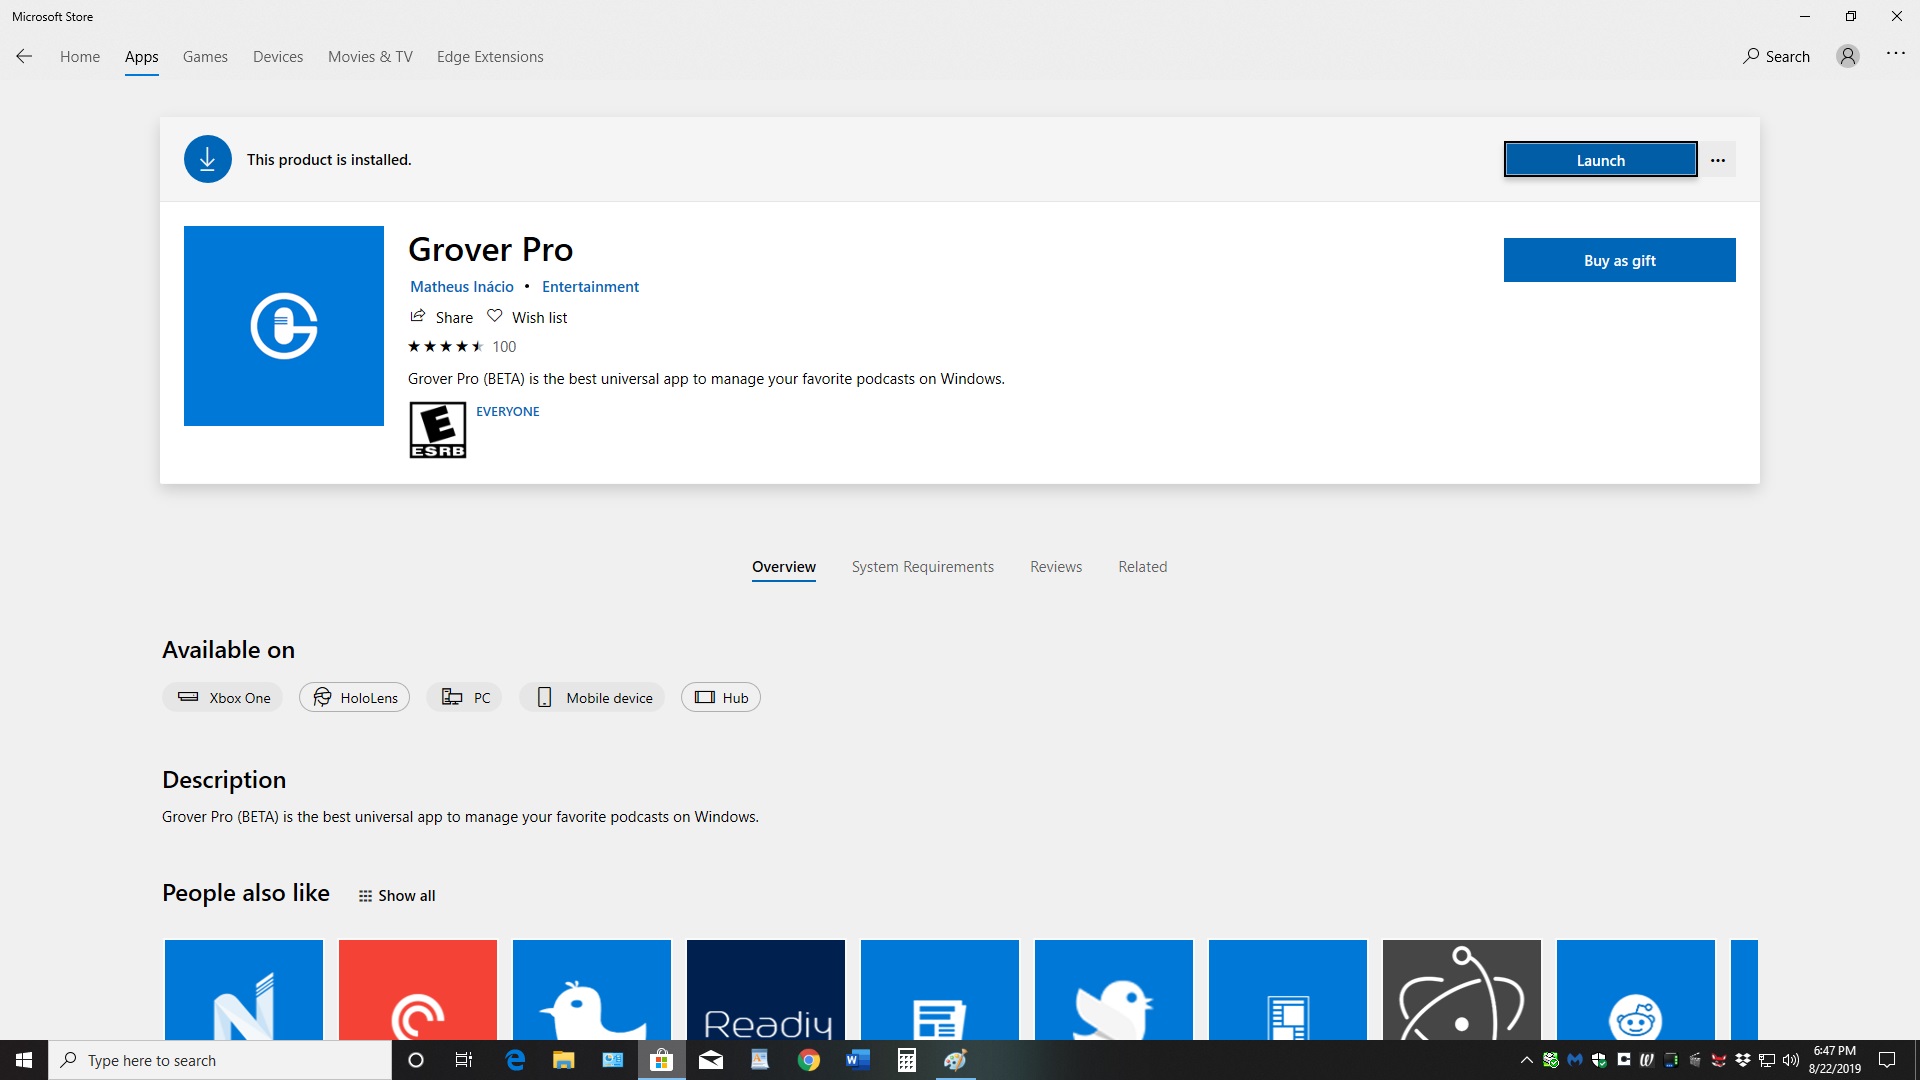Open File Explorer from taskbar
The image size is (1920, 1080).
[564, 1060]
